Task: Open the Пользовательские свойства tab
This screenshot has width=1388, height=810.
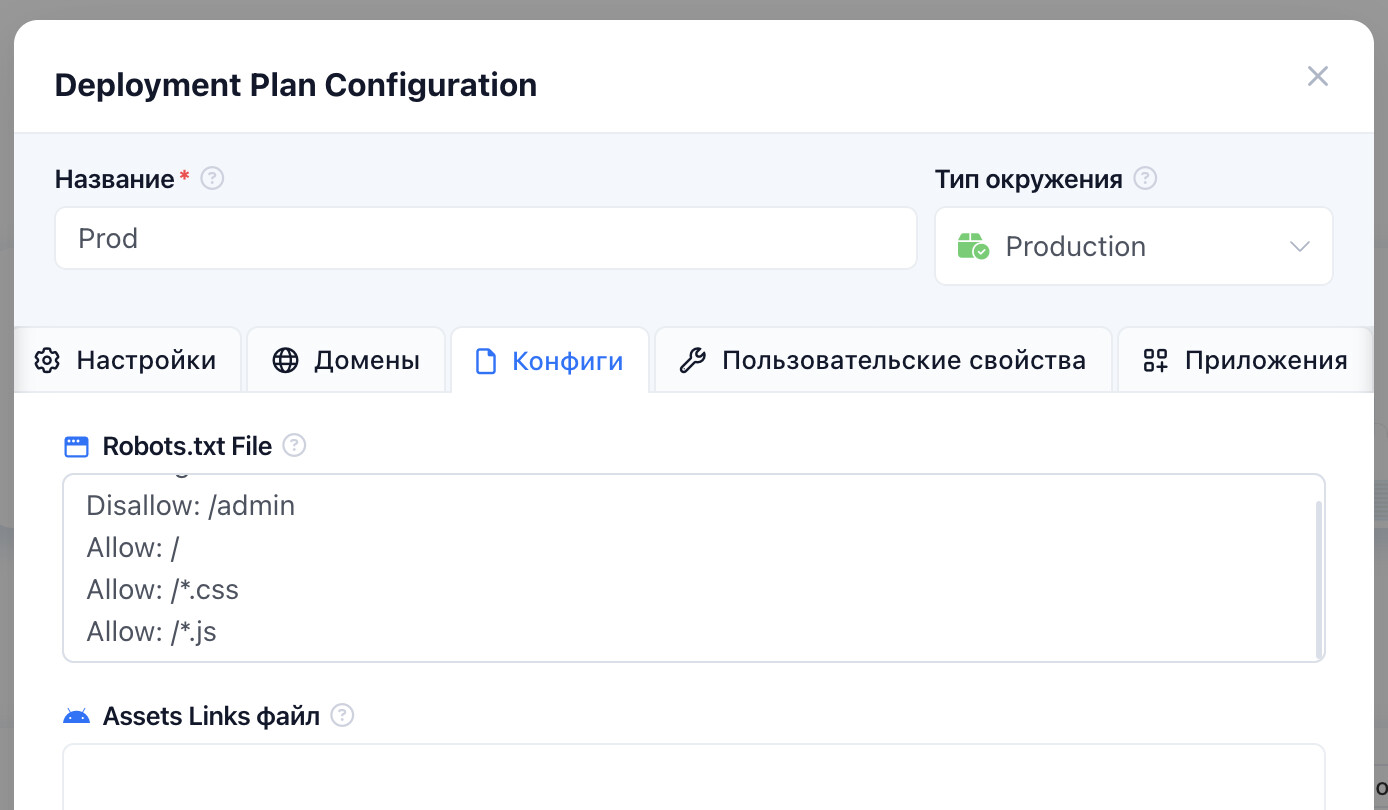Action: pos(883,360)
